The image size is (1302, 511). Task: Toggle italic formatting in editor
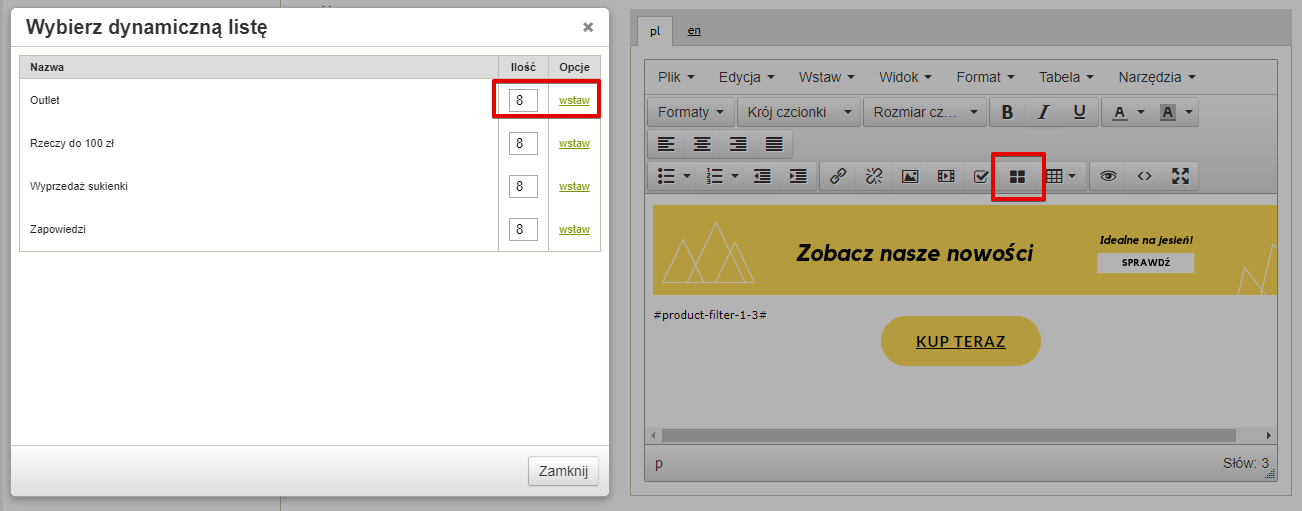click(1043, 112)
